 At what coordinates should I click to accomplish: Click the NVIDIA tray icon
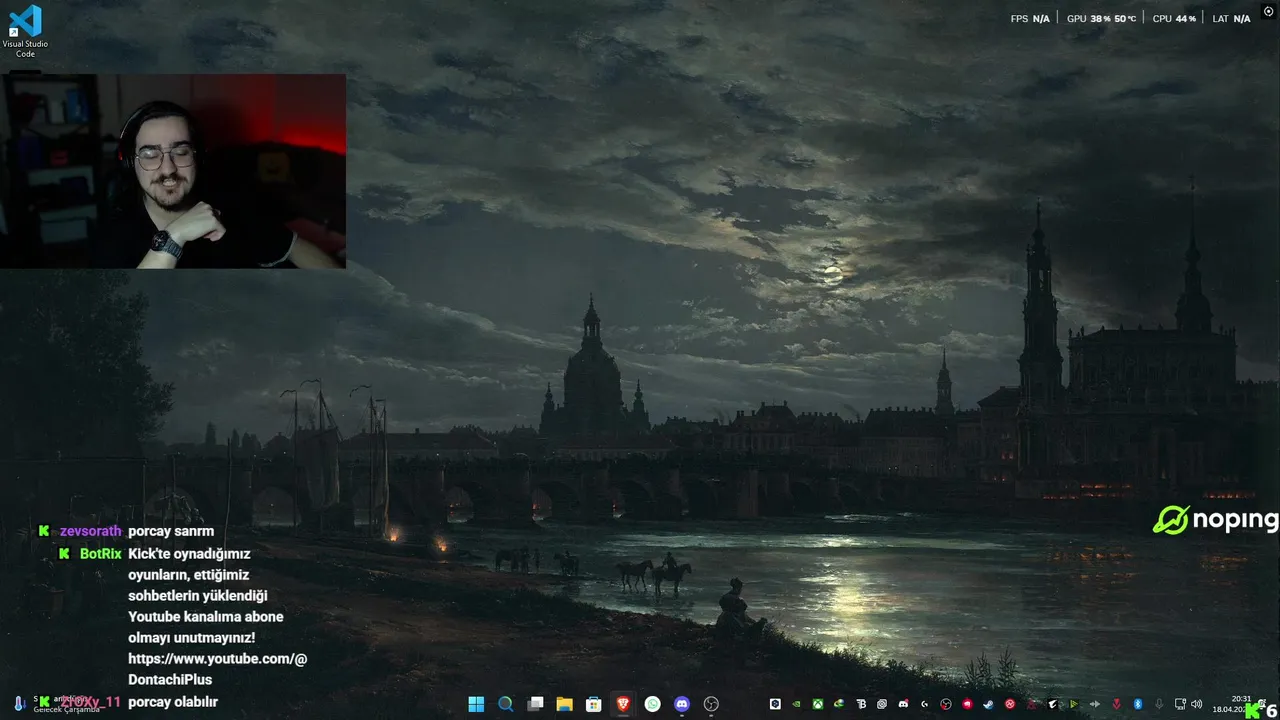click(x=796, y=704)
